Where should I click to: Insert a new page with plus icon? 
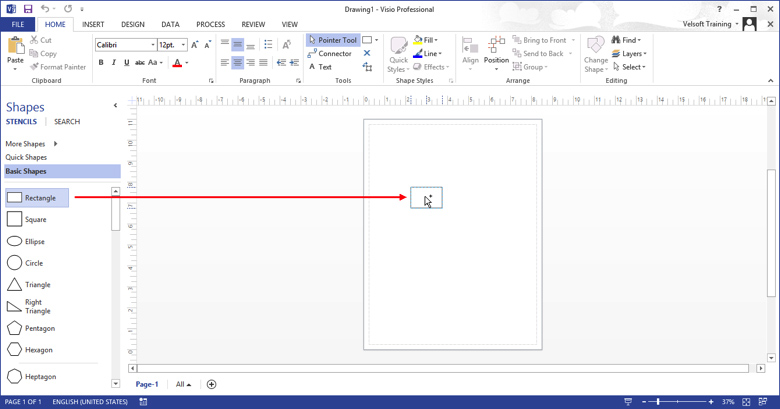211,384
